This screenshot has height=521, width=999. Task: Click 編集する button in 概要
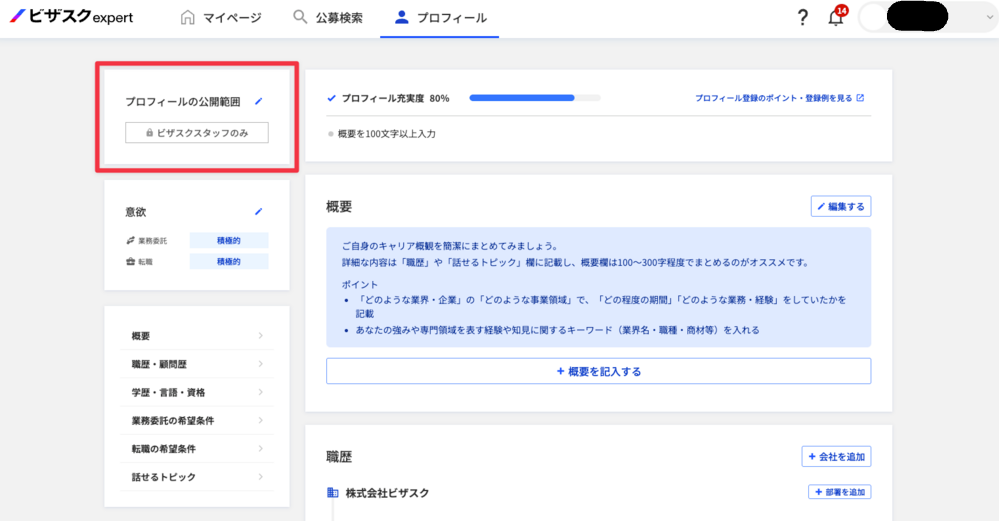click(x=841, y=206)
